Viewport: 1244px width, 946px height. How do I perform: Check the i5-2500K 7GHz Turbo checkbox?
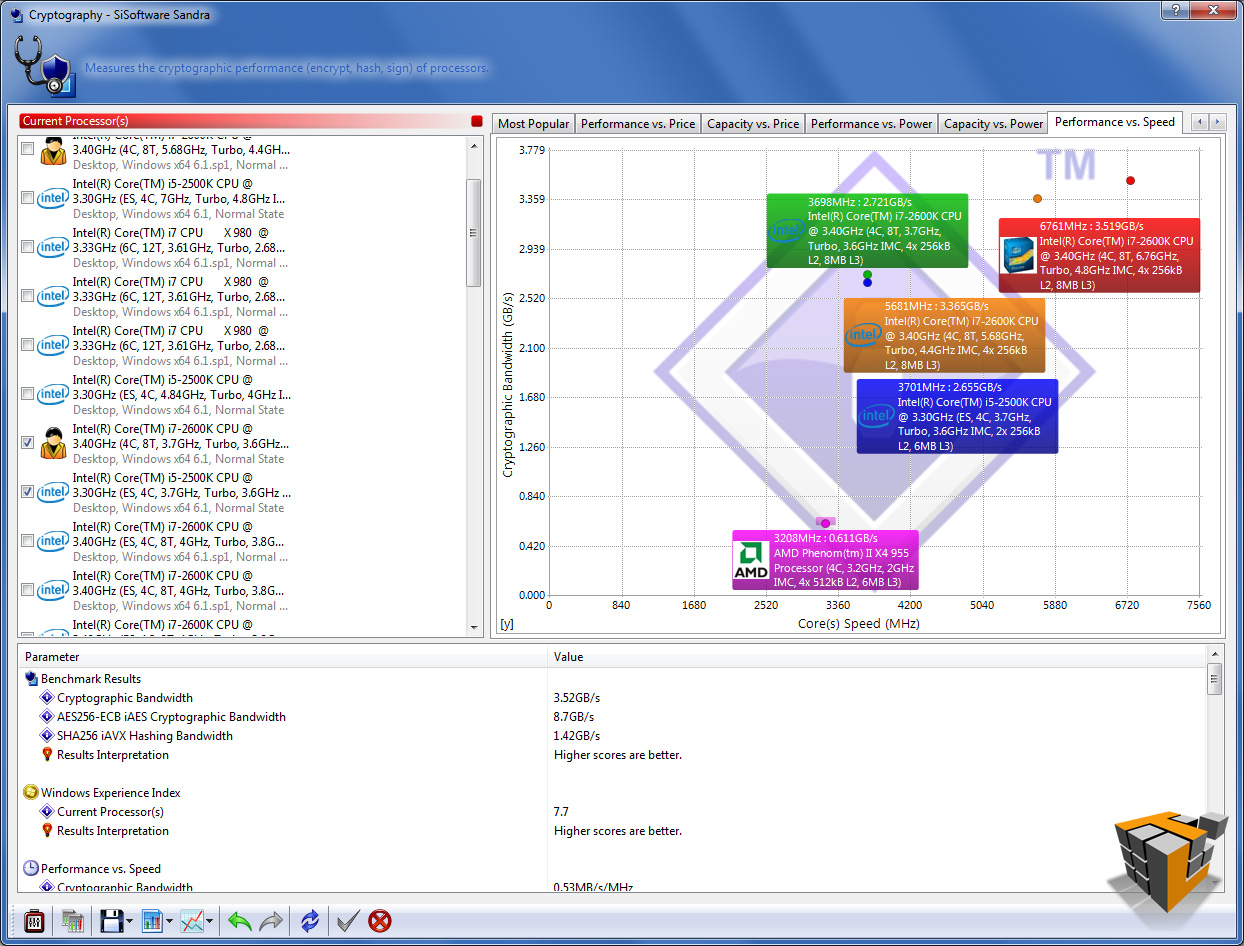click(x=27, y=198)
